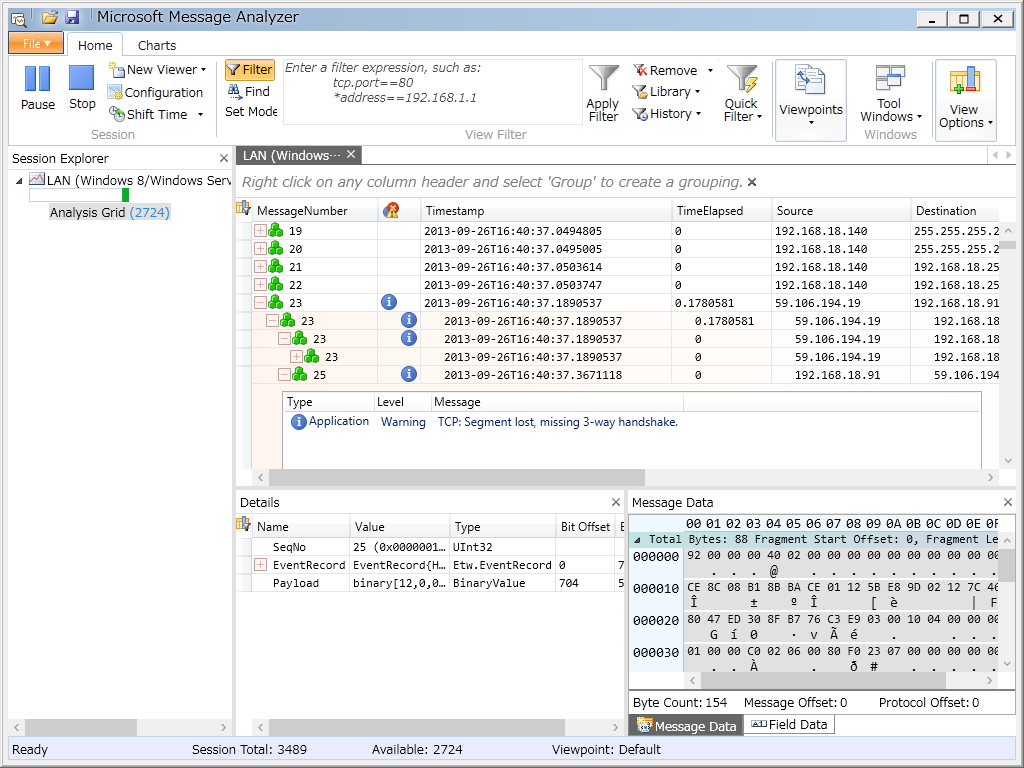
Task: Collapse the Total Bytes header in hex view
Action: [637, 539]
